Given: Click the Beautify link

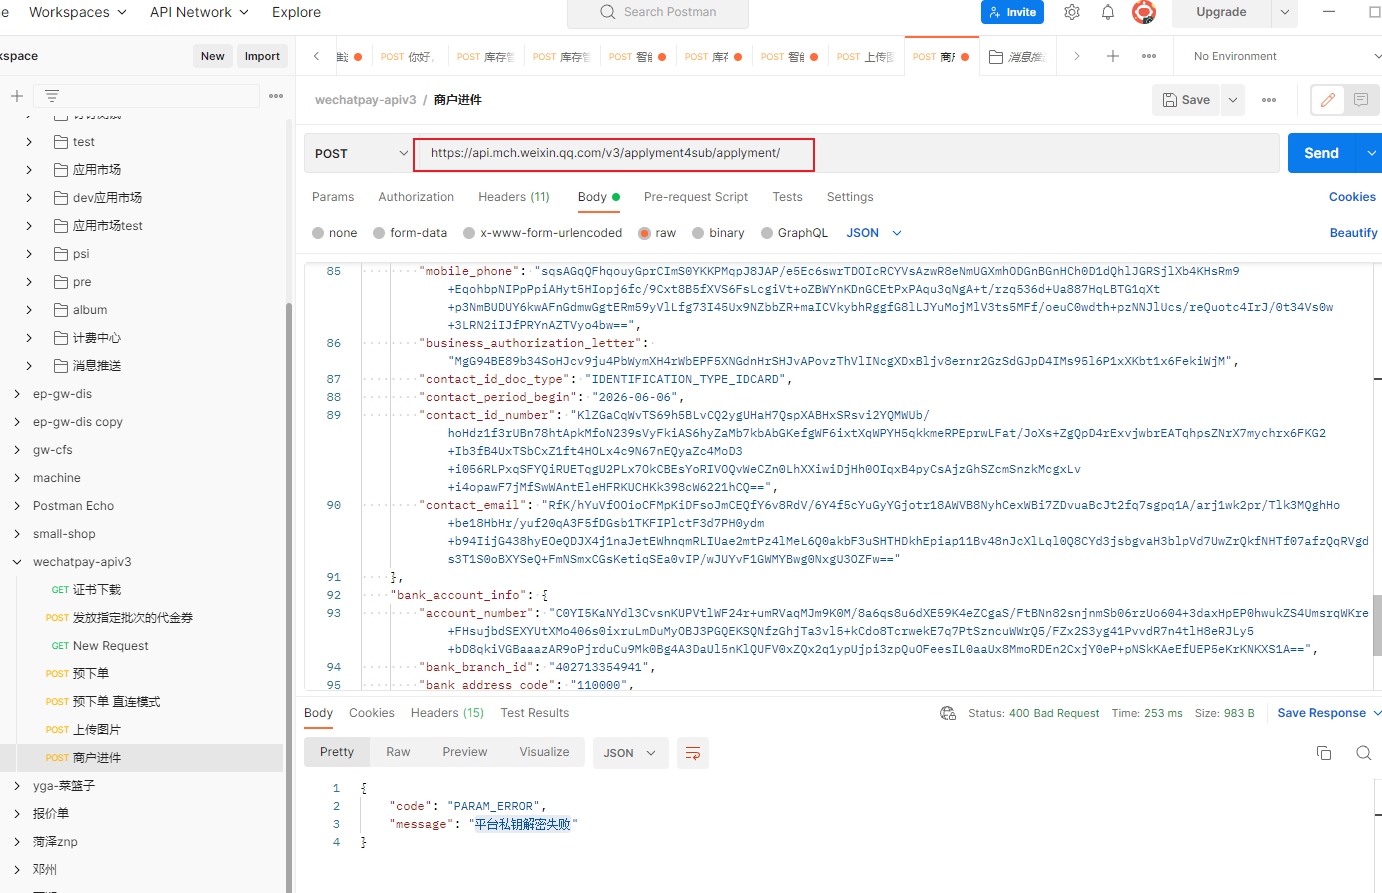Looking at the screenshot, I should click(x=1353, y=233).
